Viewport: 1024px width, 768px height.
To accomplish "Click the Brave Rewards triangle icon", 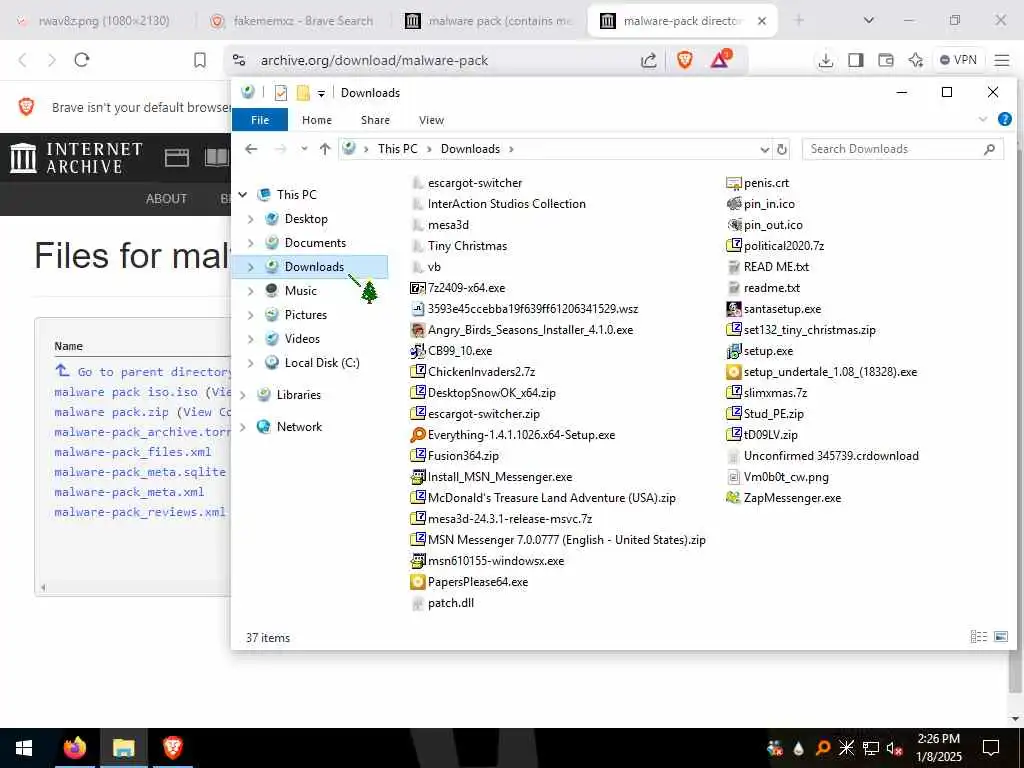I will coord(720,60).
